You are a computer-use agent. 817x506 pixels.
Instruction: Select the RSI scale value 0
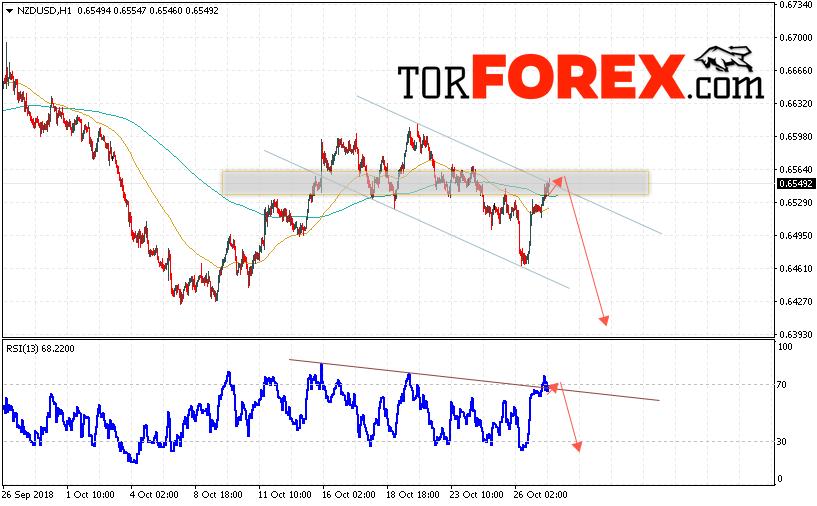(x=779, y=478)
